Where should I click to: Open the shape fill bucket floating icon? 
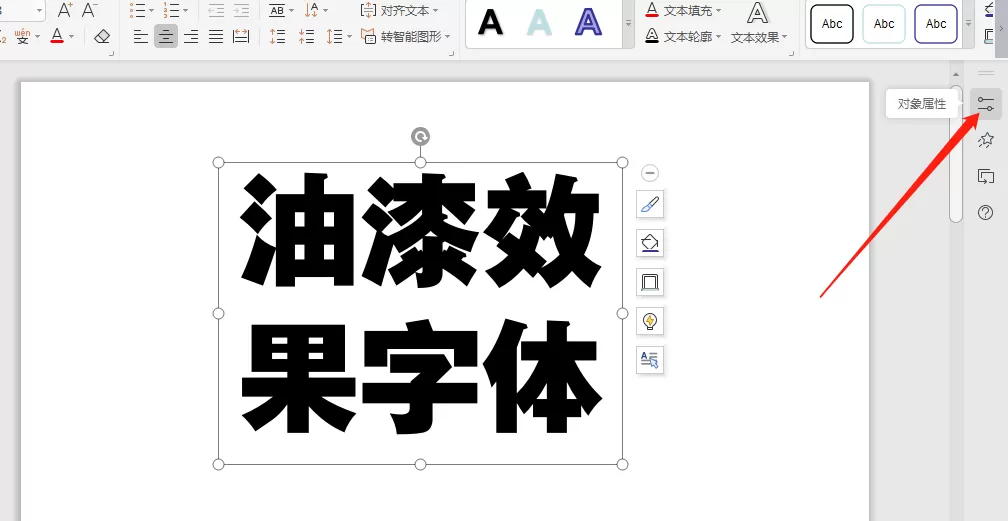pyautogui.click(x=650, y=243)
